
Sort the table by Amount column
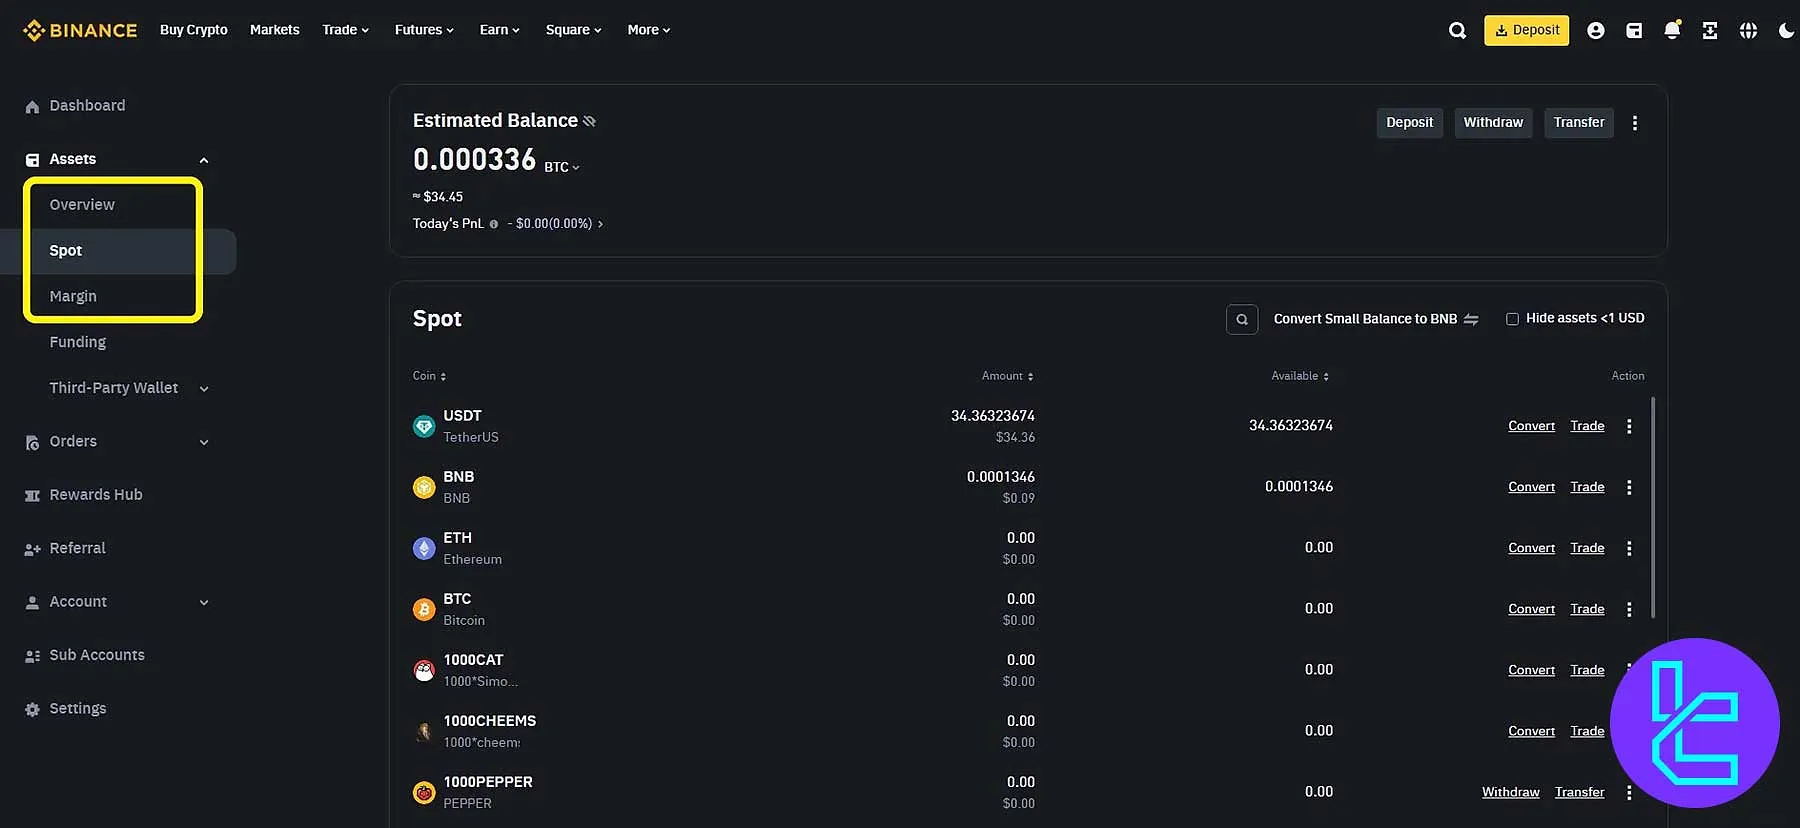tap(1007, 376)
